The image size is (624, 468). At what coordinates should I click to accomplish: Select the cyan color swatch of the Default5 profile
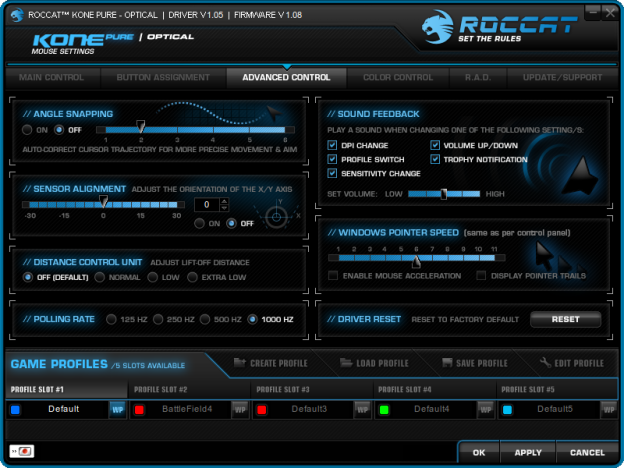click(x=507, y=410)
